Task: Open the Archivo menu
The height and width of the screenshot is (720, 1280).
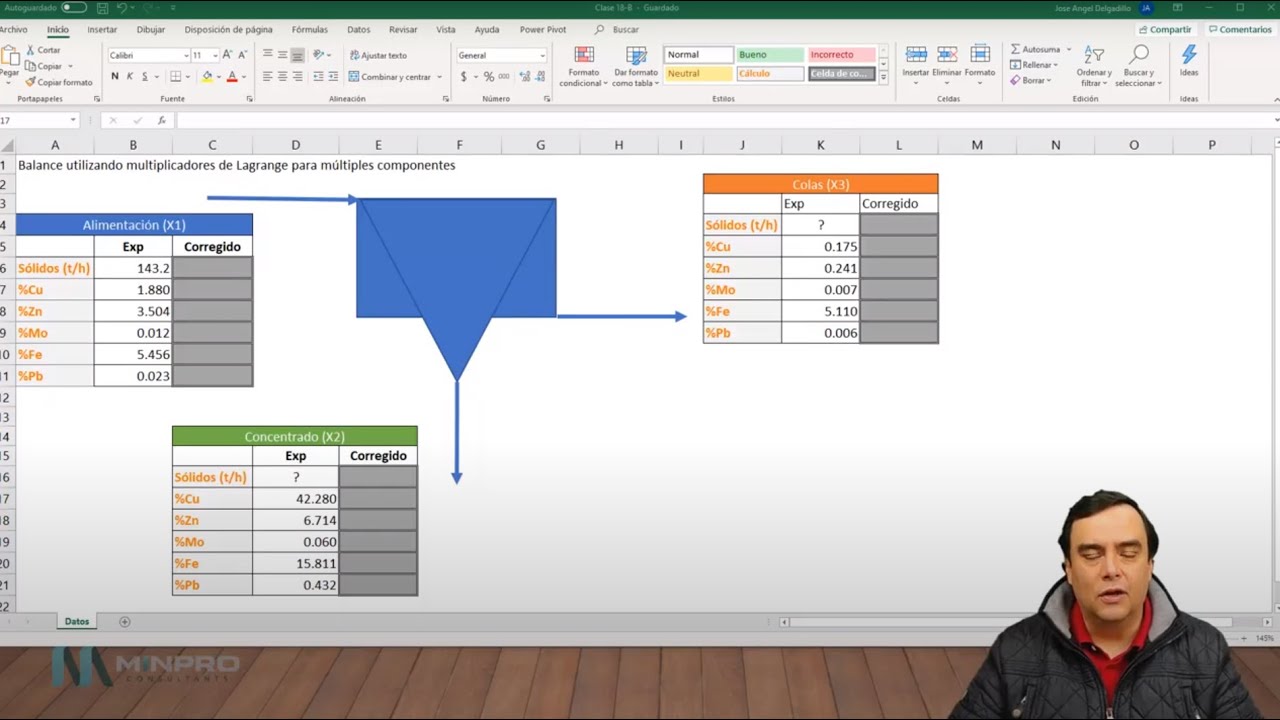Action: coord(13,30)
